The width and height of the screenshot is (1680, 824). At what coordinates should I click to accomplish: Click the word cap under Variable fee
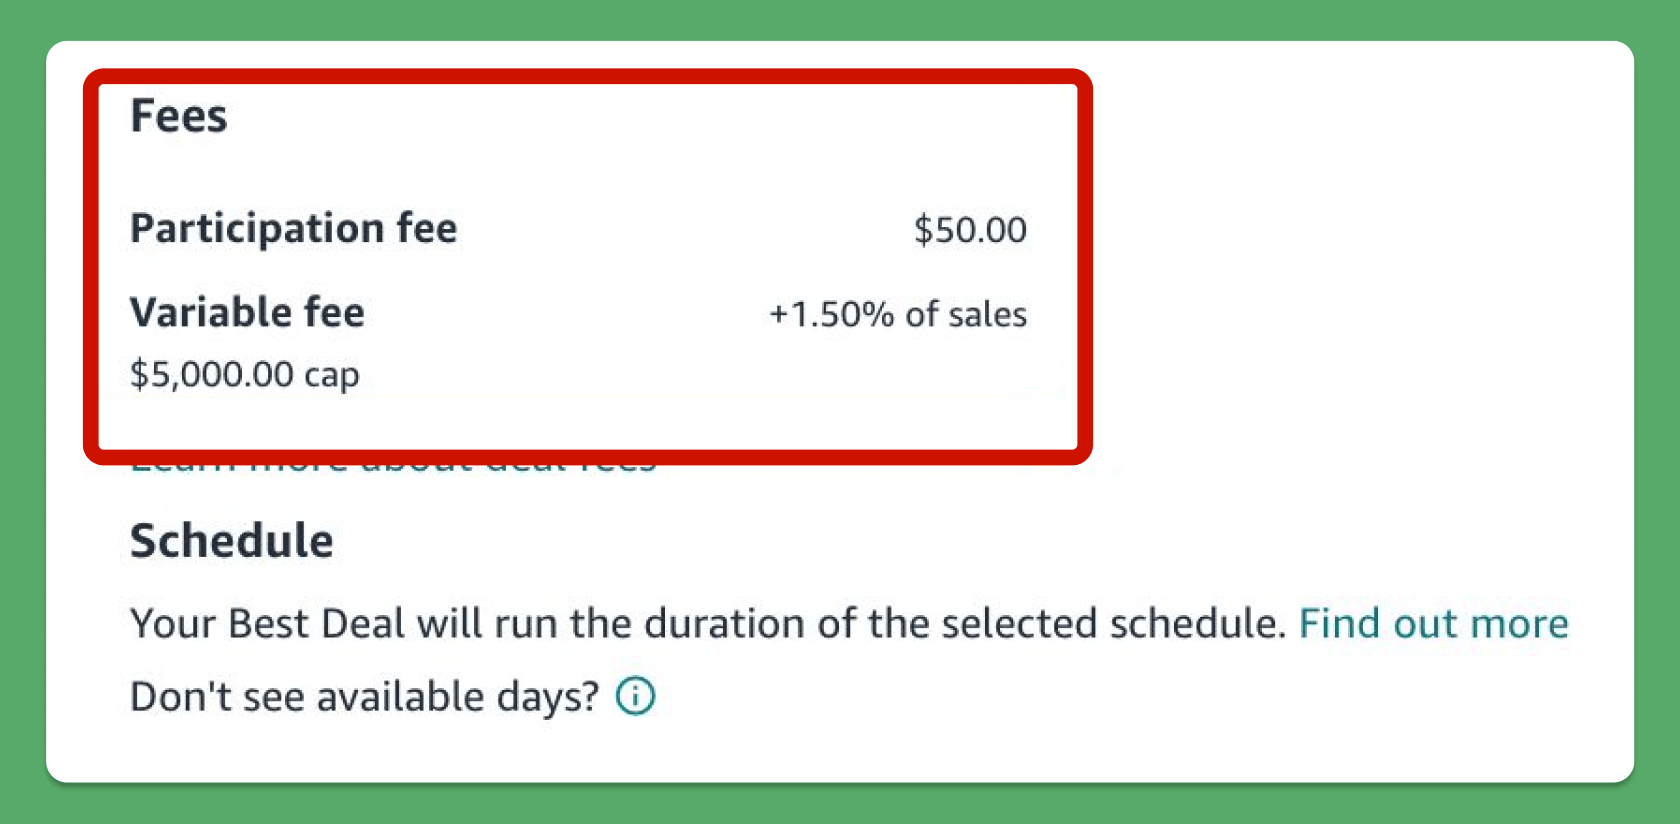pos(331,376)
